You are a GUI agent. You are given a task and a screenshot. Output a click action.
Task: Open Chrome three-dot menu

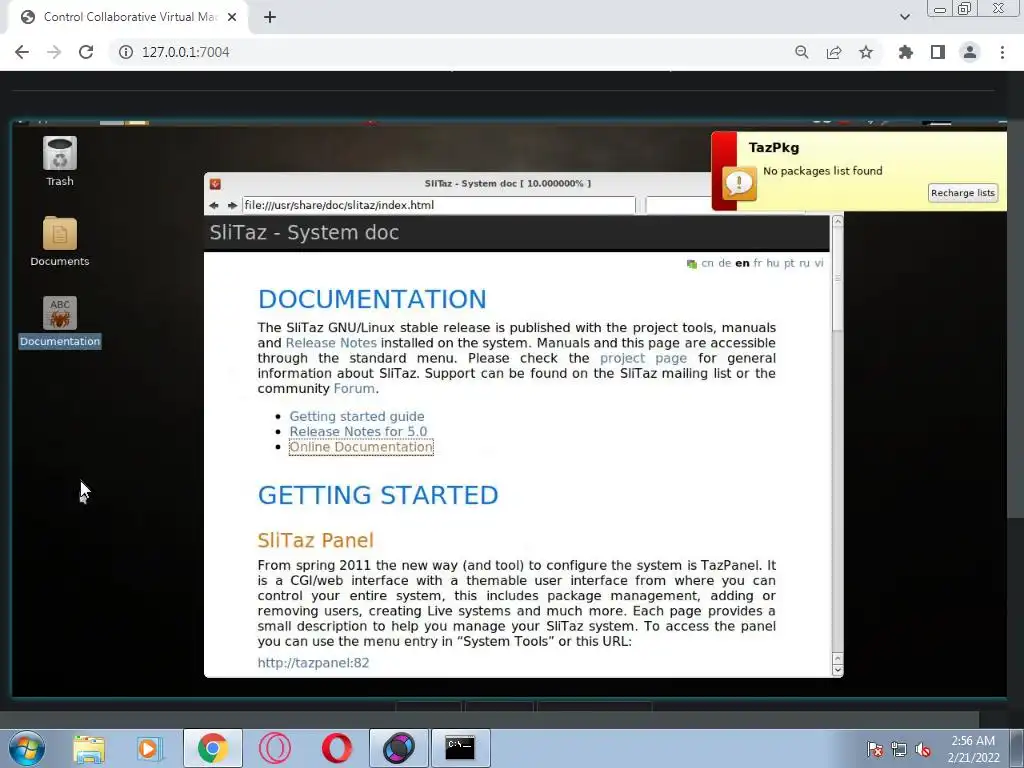[1002, 52]
